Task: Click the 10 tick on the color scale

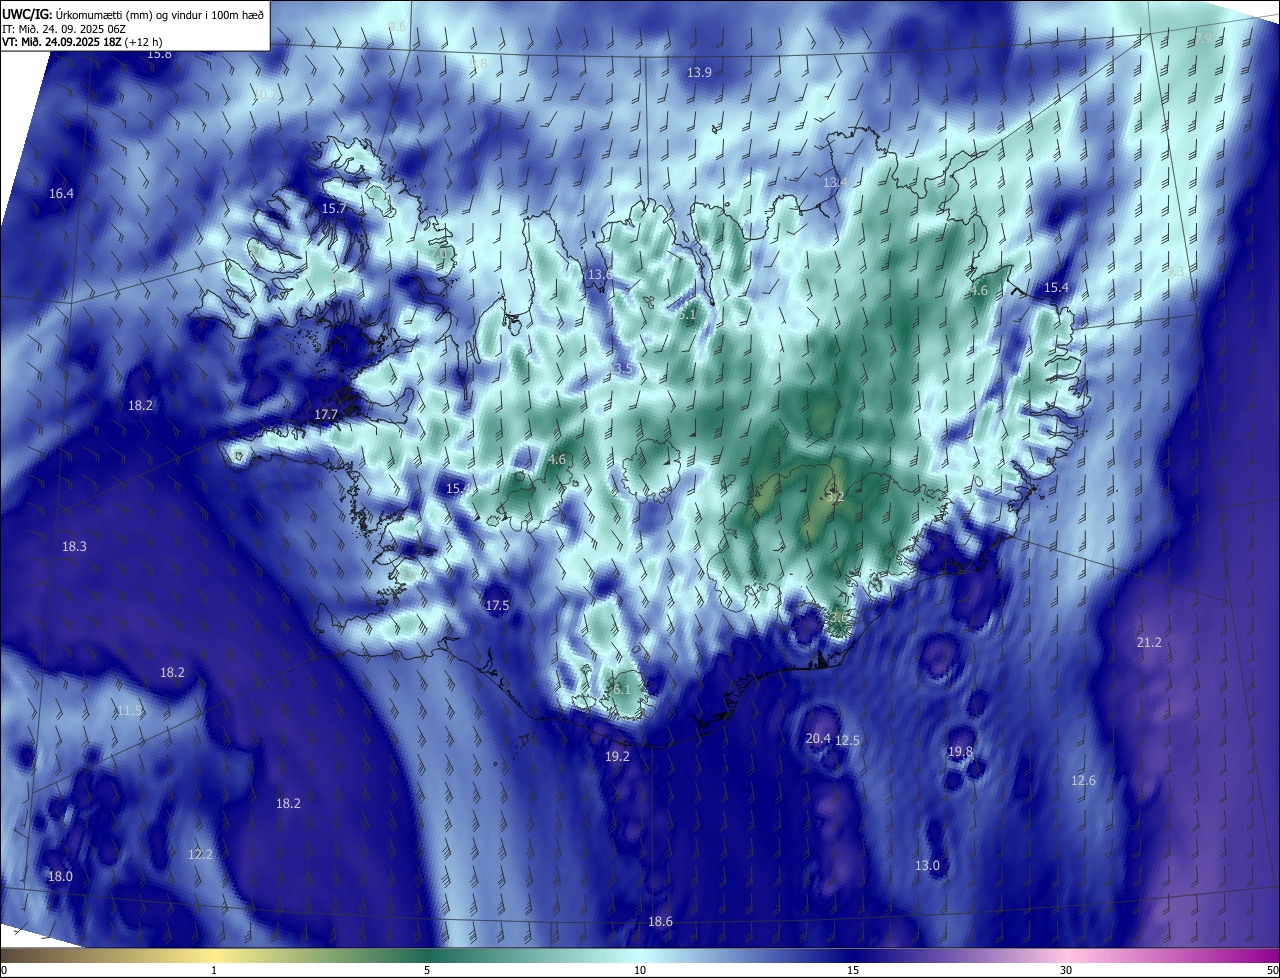Action: (640, 970)
